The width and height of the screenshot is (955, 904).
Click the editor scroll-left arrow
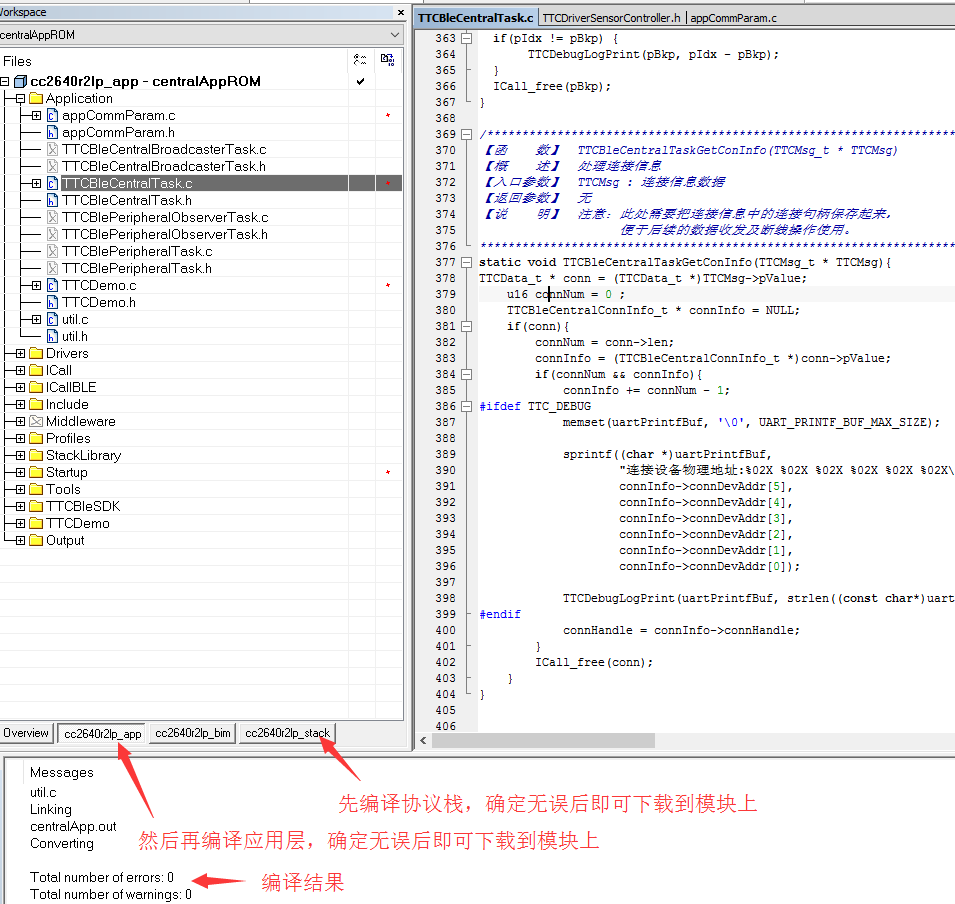[x=423, y=740]
